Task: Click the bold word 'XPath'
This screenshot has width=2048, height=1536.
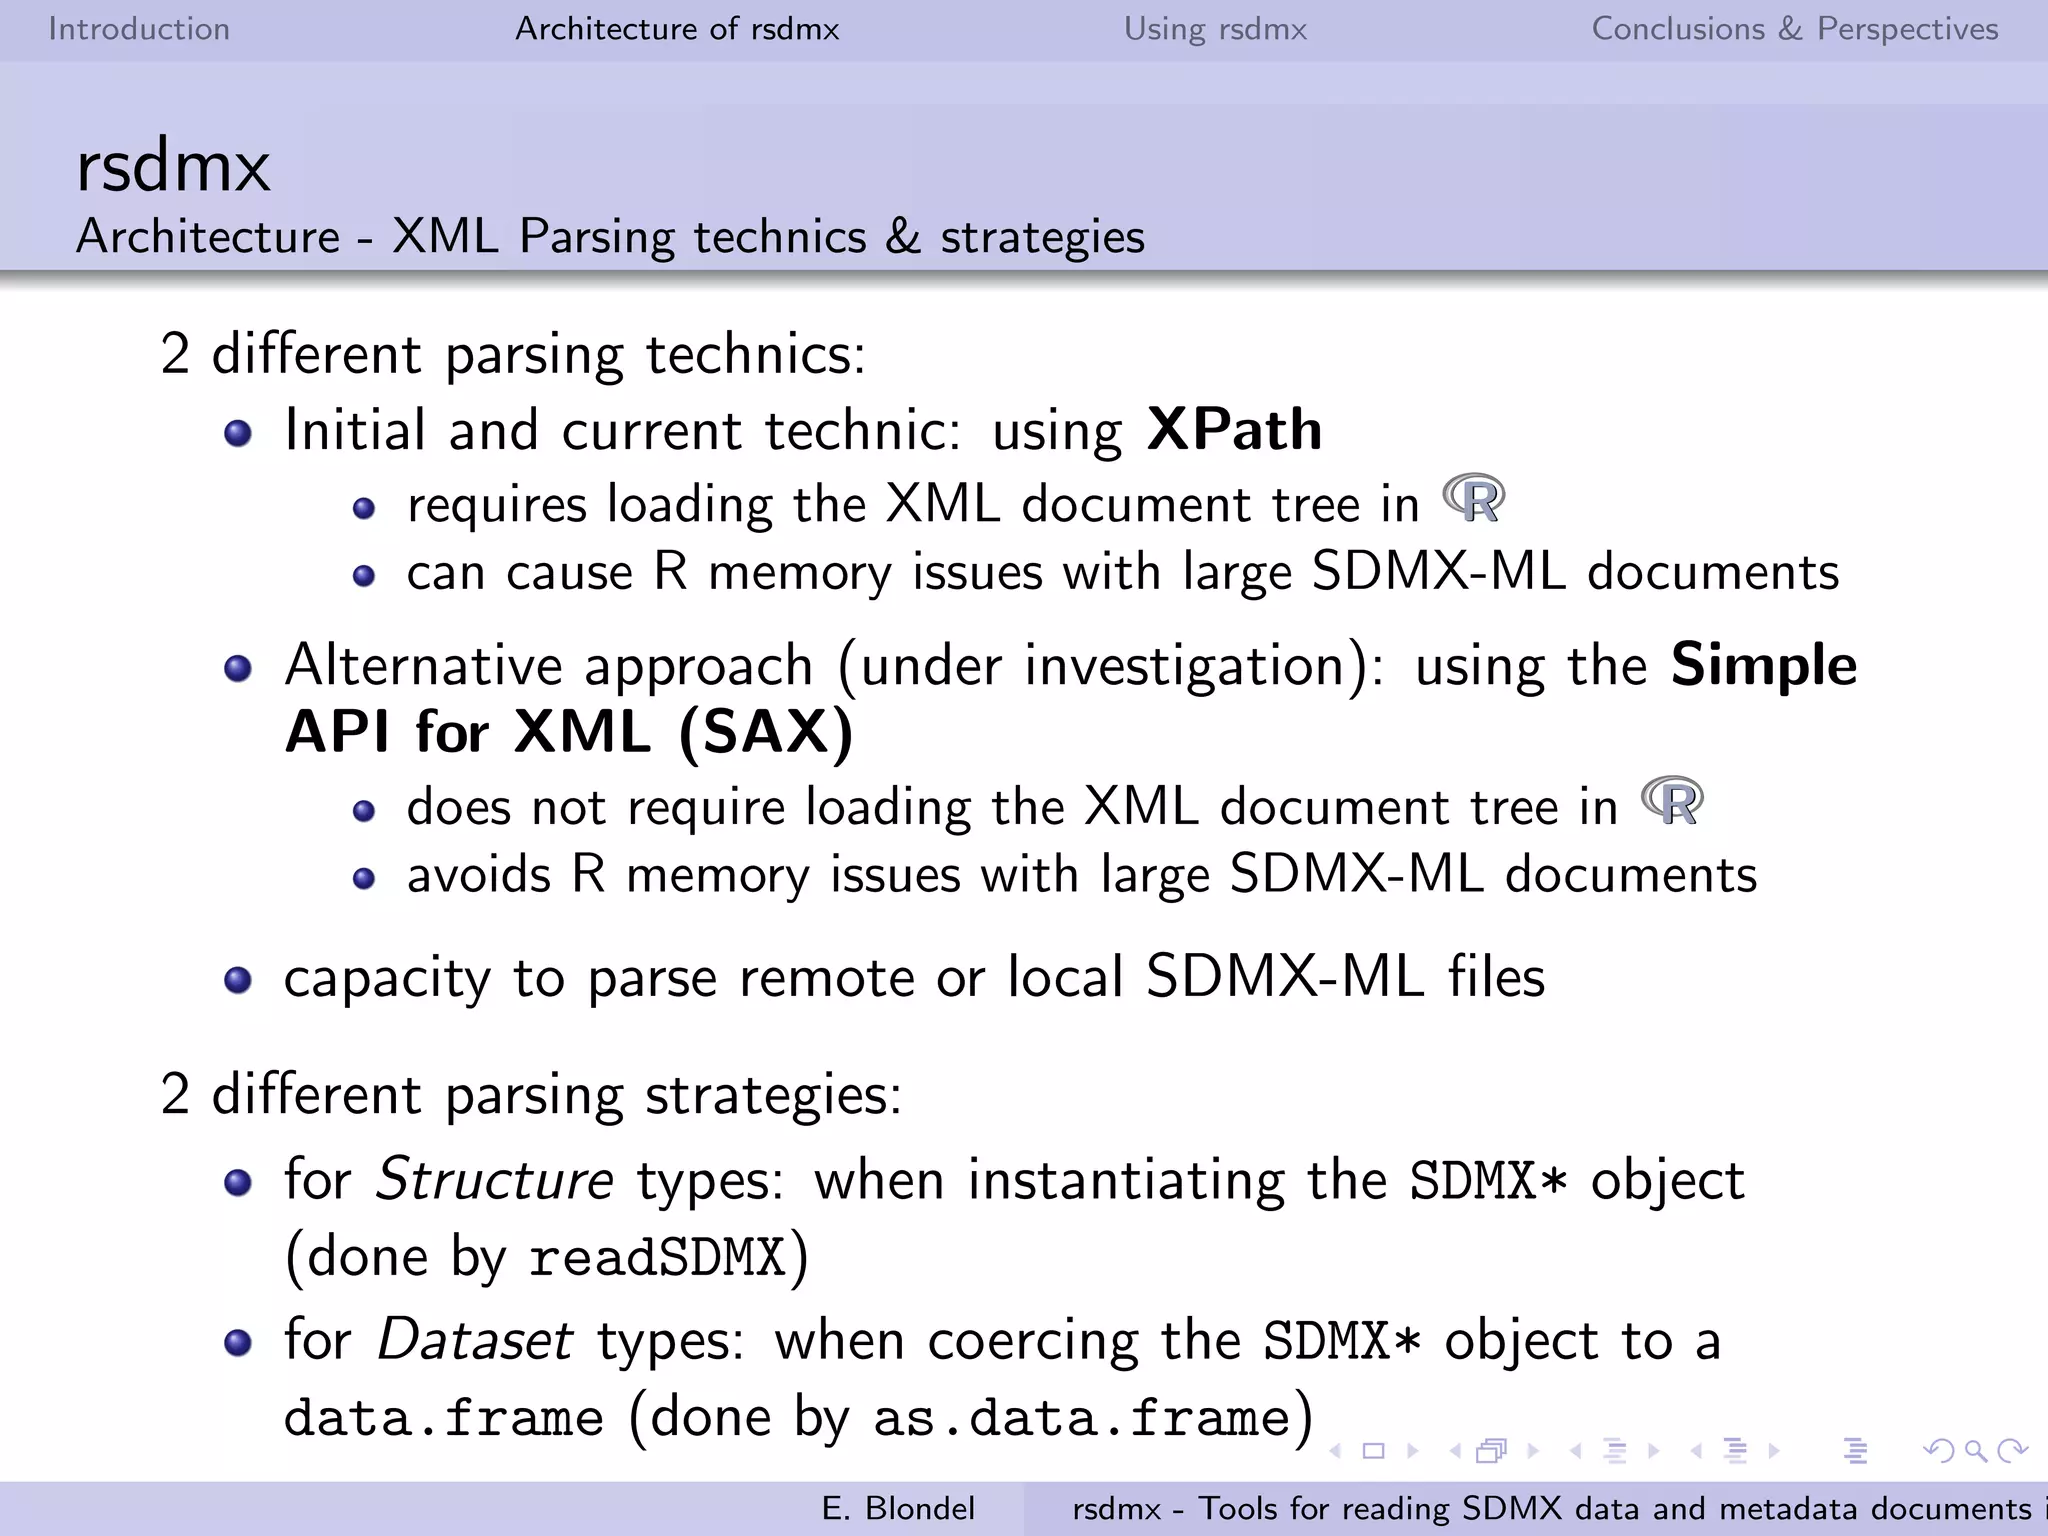Action: click(1235, 430)
